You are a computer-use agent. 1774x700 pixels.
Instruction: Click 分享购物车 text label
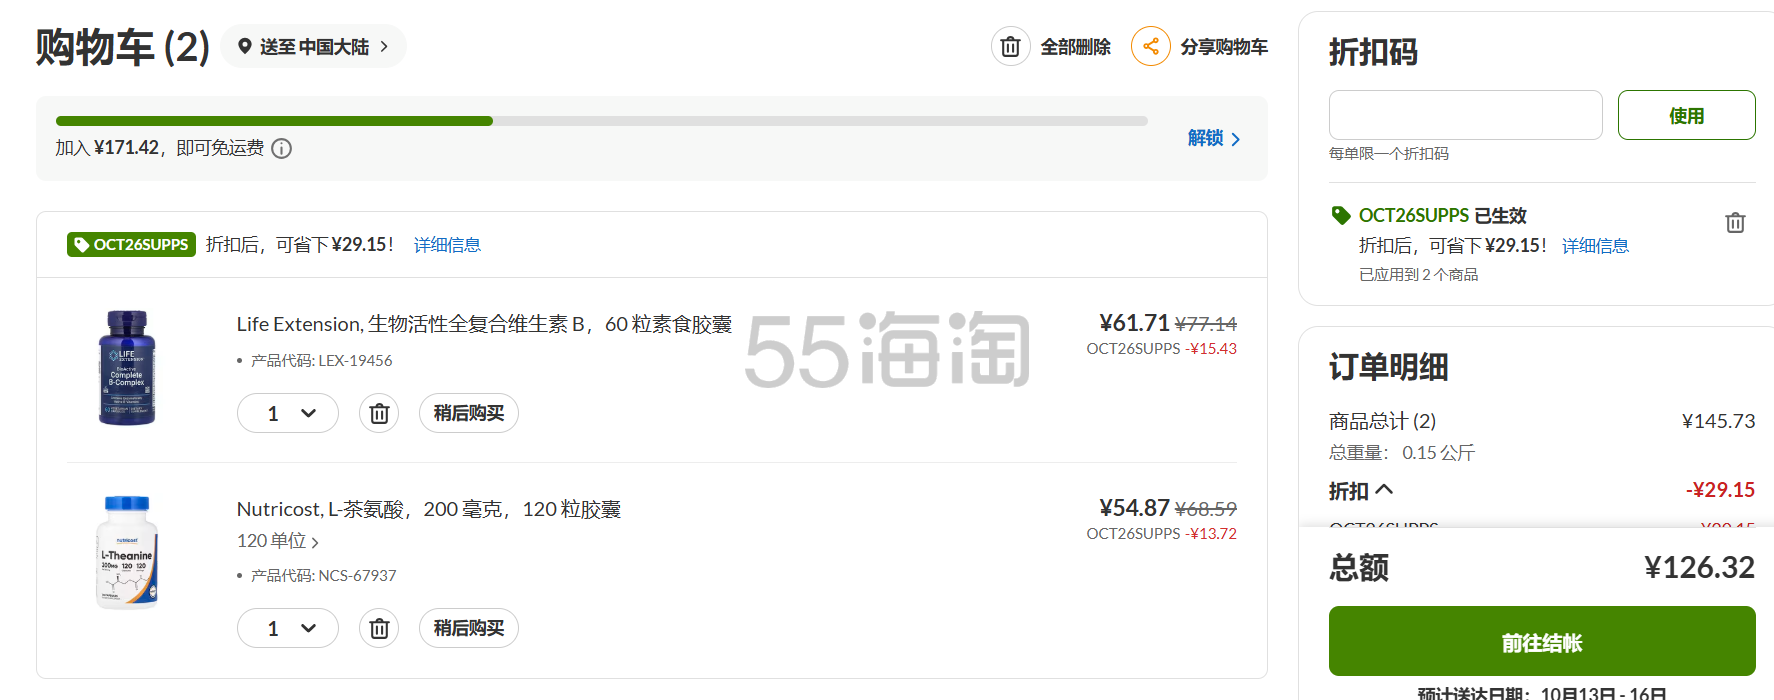pyautogui.click(x=1224, y=47)
